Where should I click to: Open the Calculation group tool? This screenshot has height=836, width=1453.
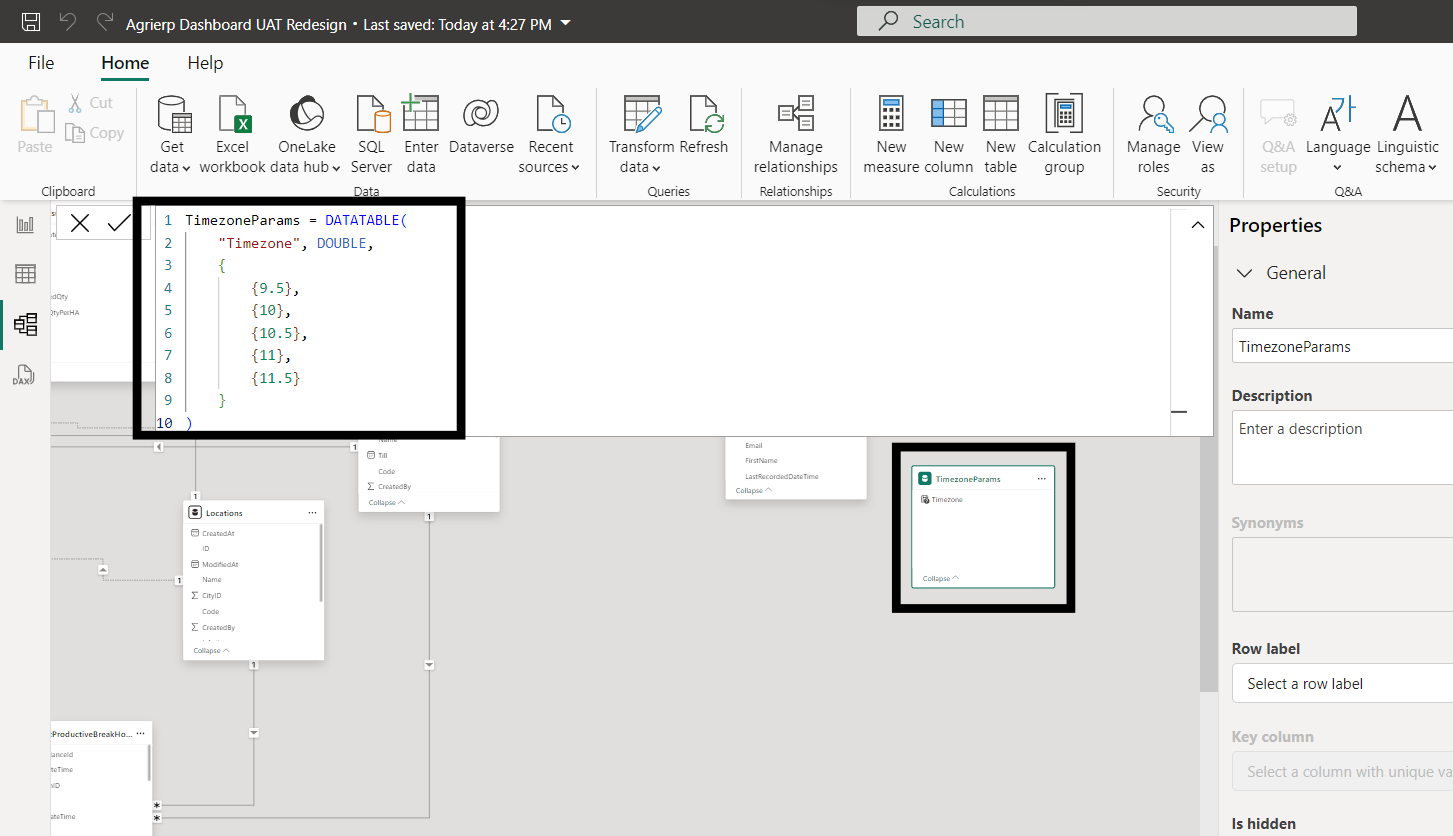pyautogui.click(x=1064, y=130)
